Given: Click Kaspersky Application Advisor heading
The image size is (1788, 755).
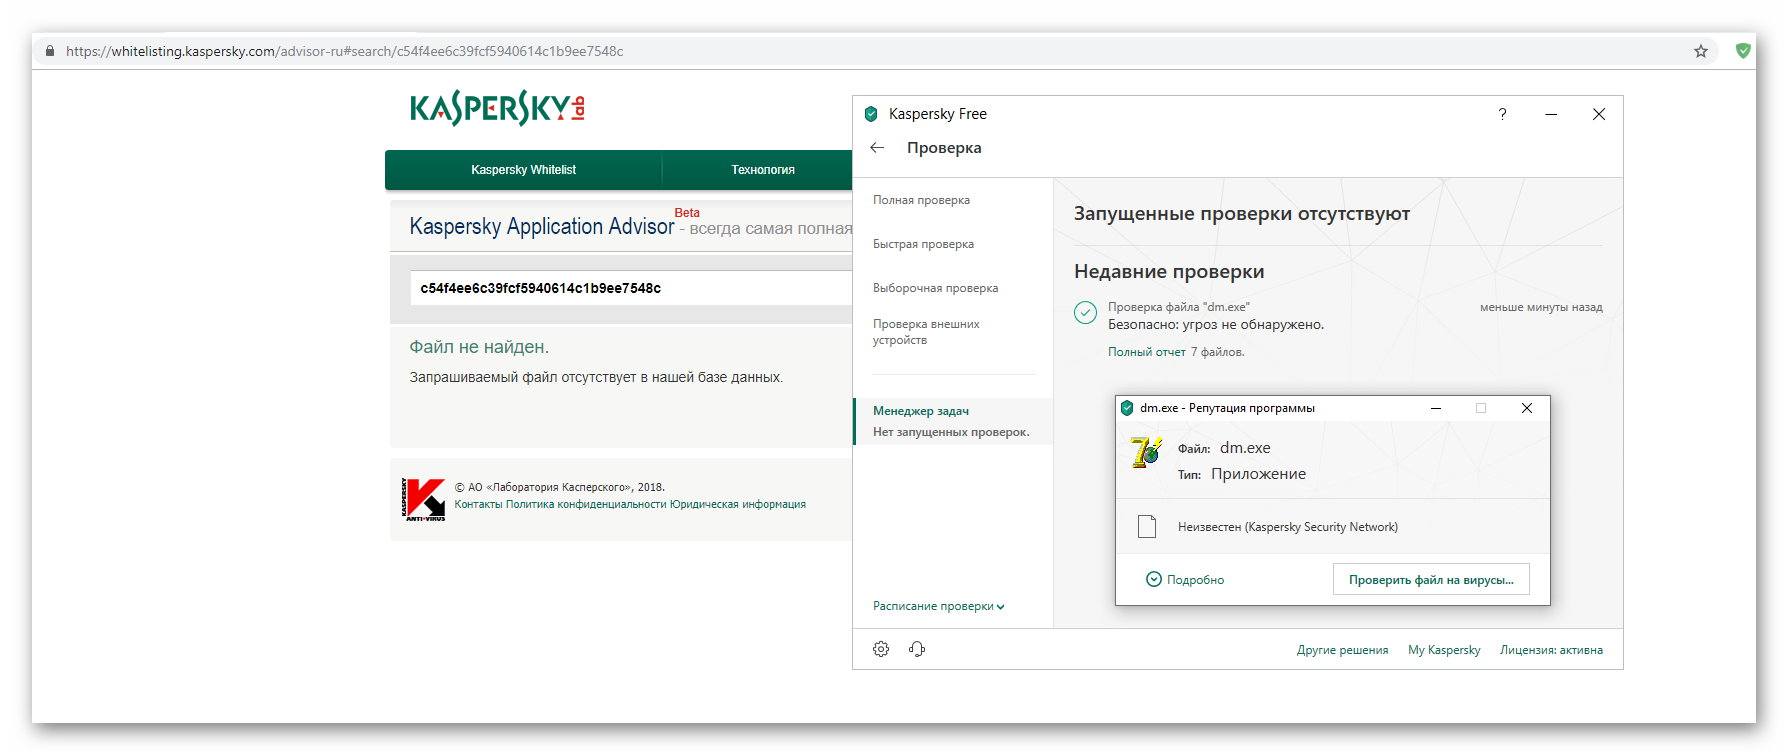Looking at the screenshot, I should click(x=542, y=227).
